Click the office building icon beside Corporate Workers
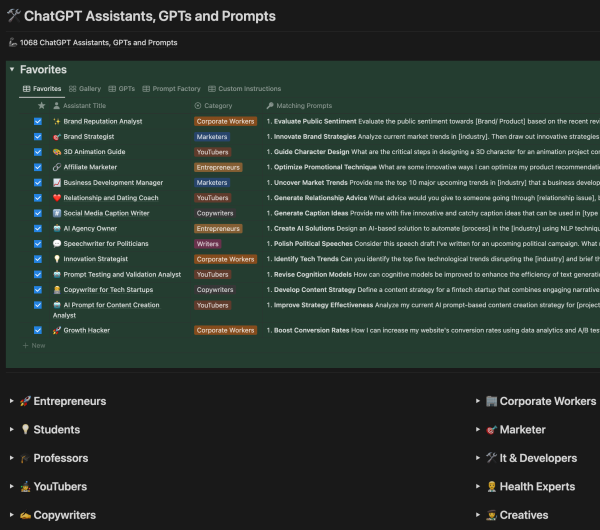The height and width of the screenshot is (530, 600). click(491, 401)
